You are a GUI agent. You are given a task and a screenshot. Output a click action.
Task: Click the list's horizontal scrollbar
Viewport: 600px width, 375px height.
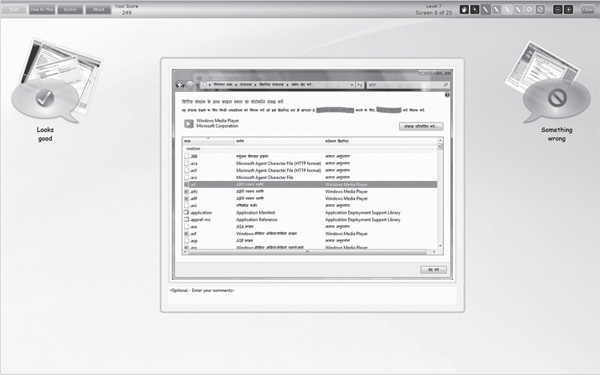308,252
